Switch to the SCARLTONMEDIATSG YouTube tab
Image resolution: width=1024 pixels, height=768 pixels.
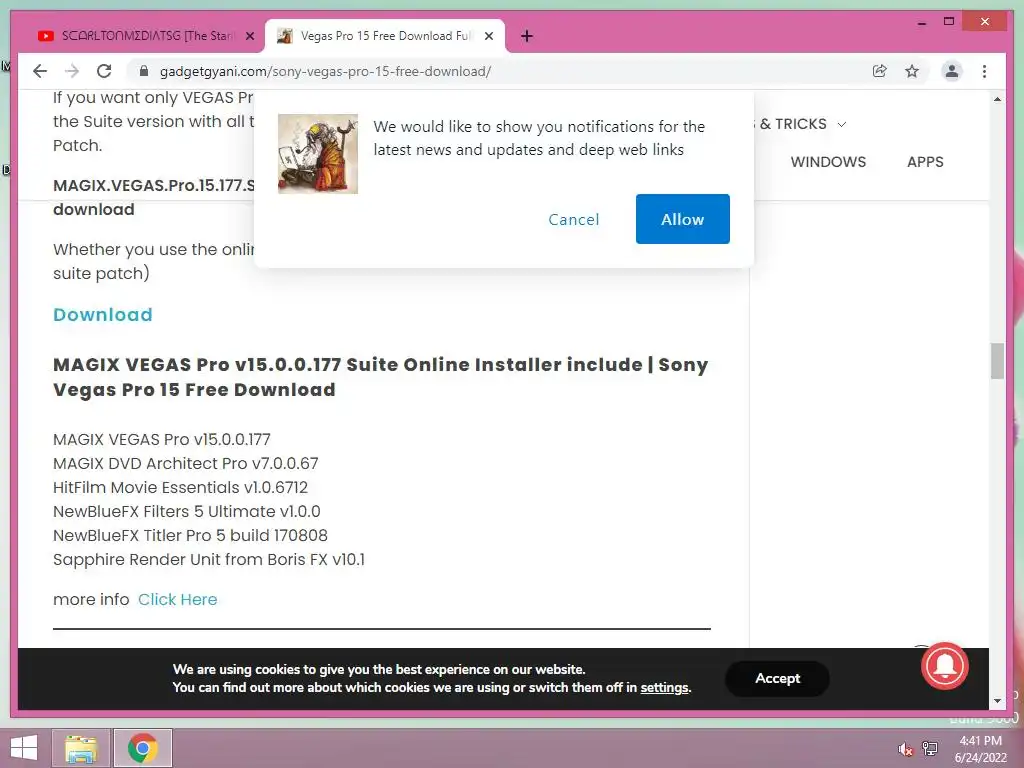click(x=146, y=36)
